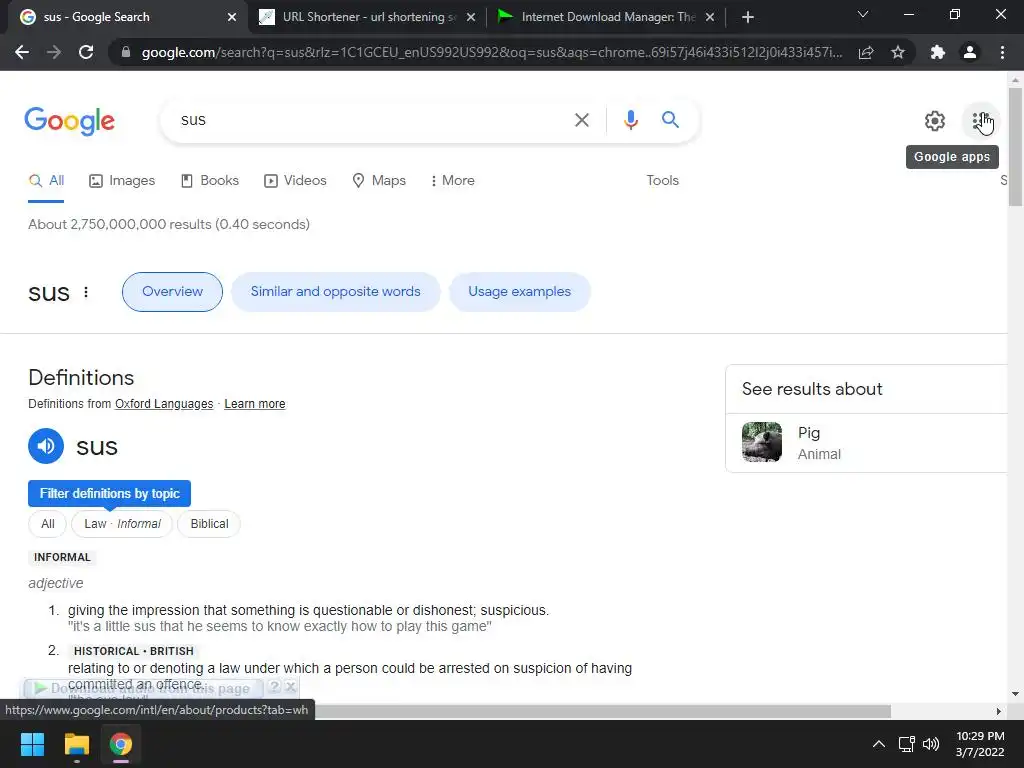Screen dimensions: 1024x768
Task: Select the All results tab
Action: pyautogui.click(x=46, y=180)
